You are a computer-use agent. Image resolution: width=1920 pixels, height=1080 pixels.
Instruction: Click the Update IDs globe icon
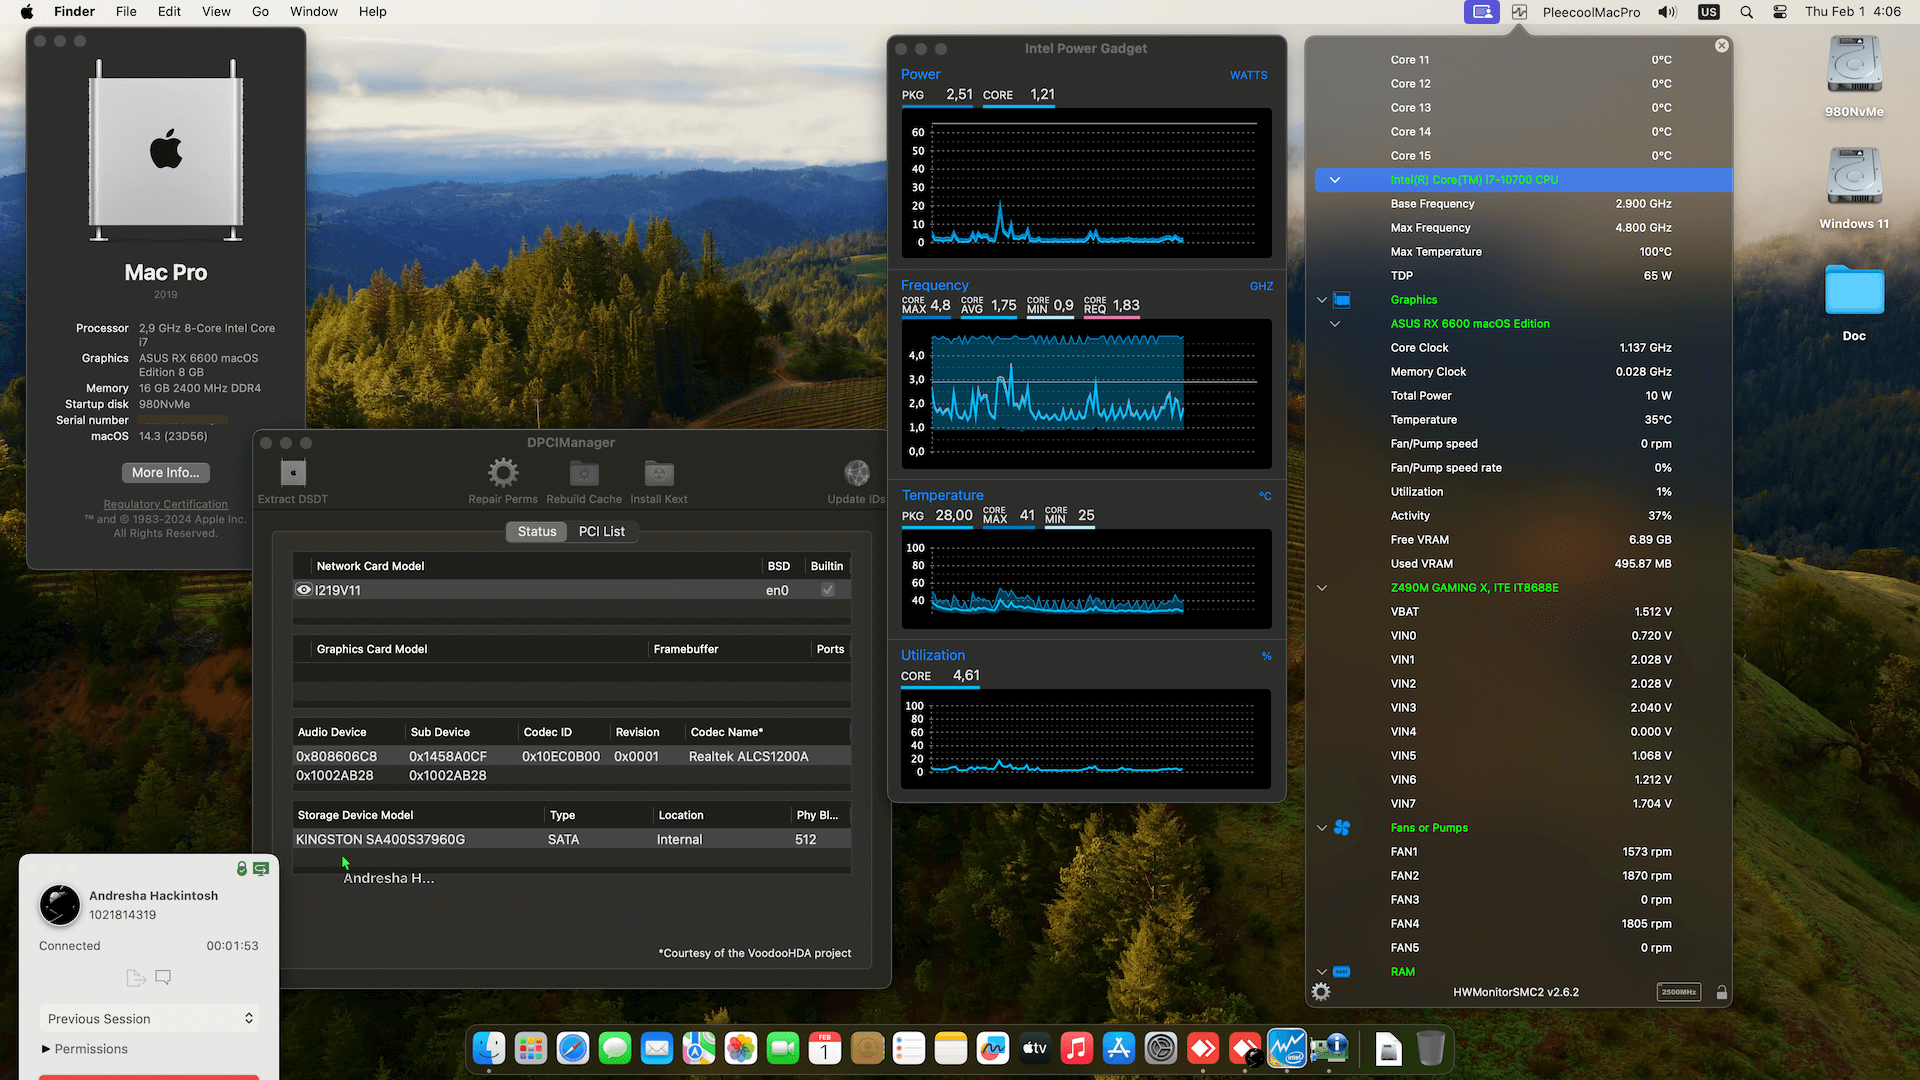[x=857, y=473]
